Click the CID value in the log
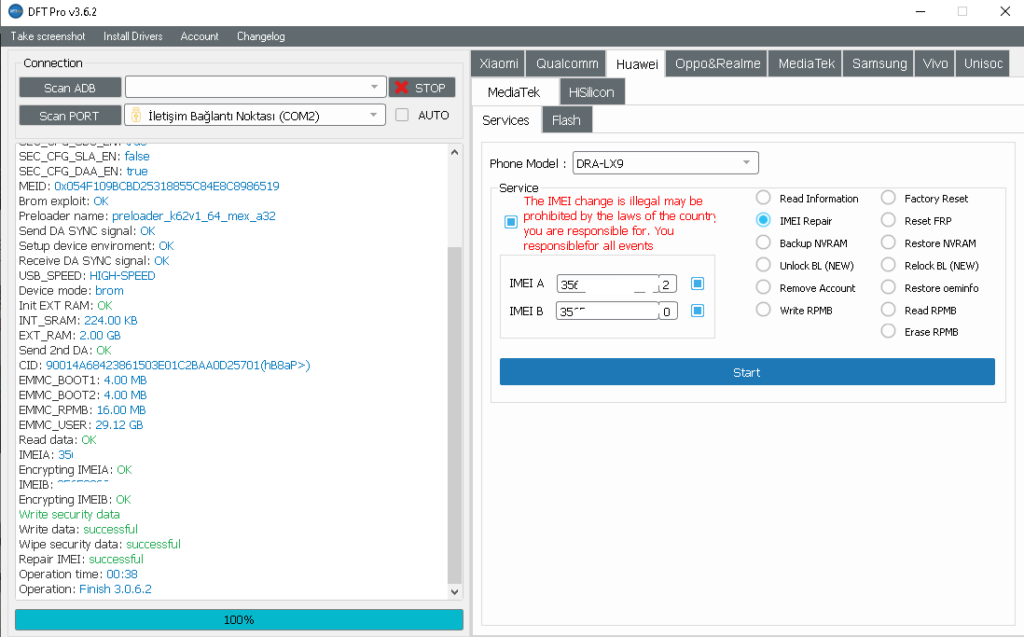Screen dimensions: 1024x637 (178, 365)
